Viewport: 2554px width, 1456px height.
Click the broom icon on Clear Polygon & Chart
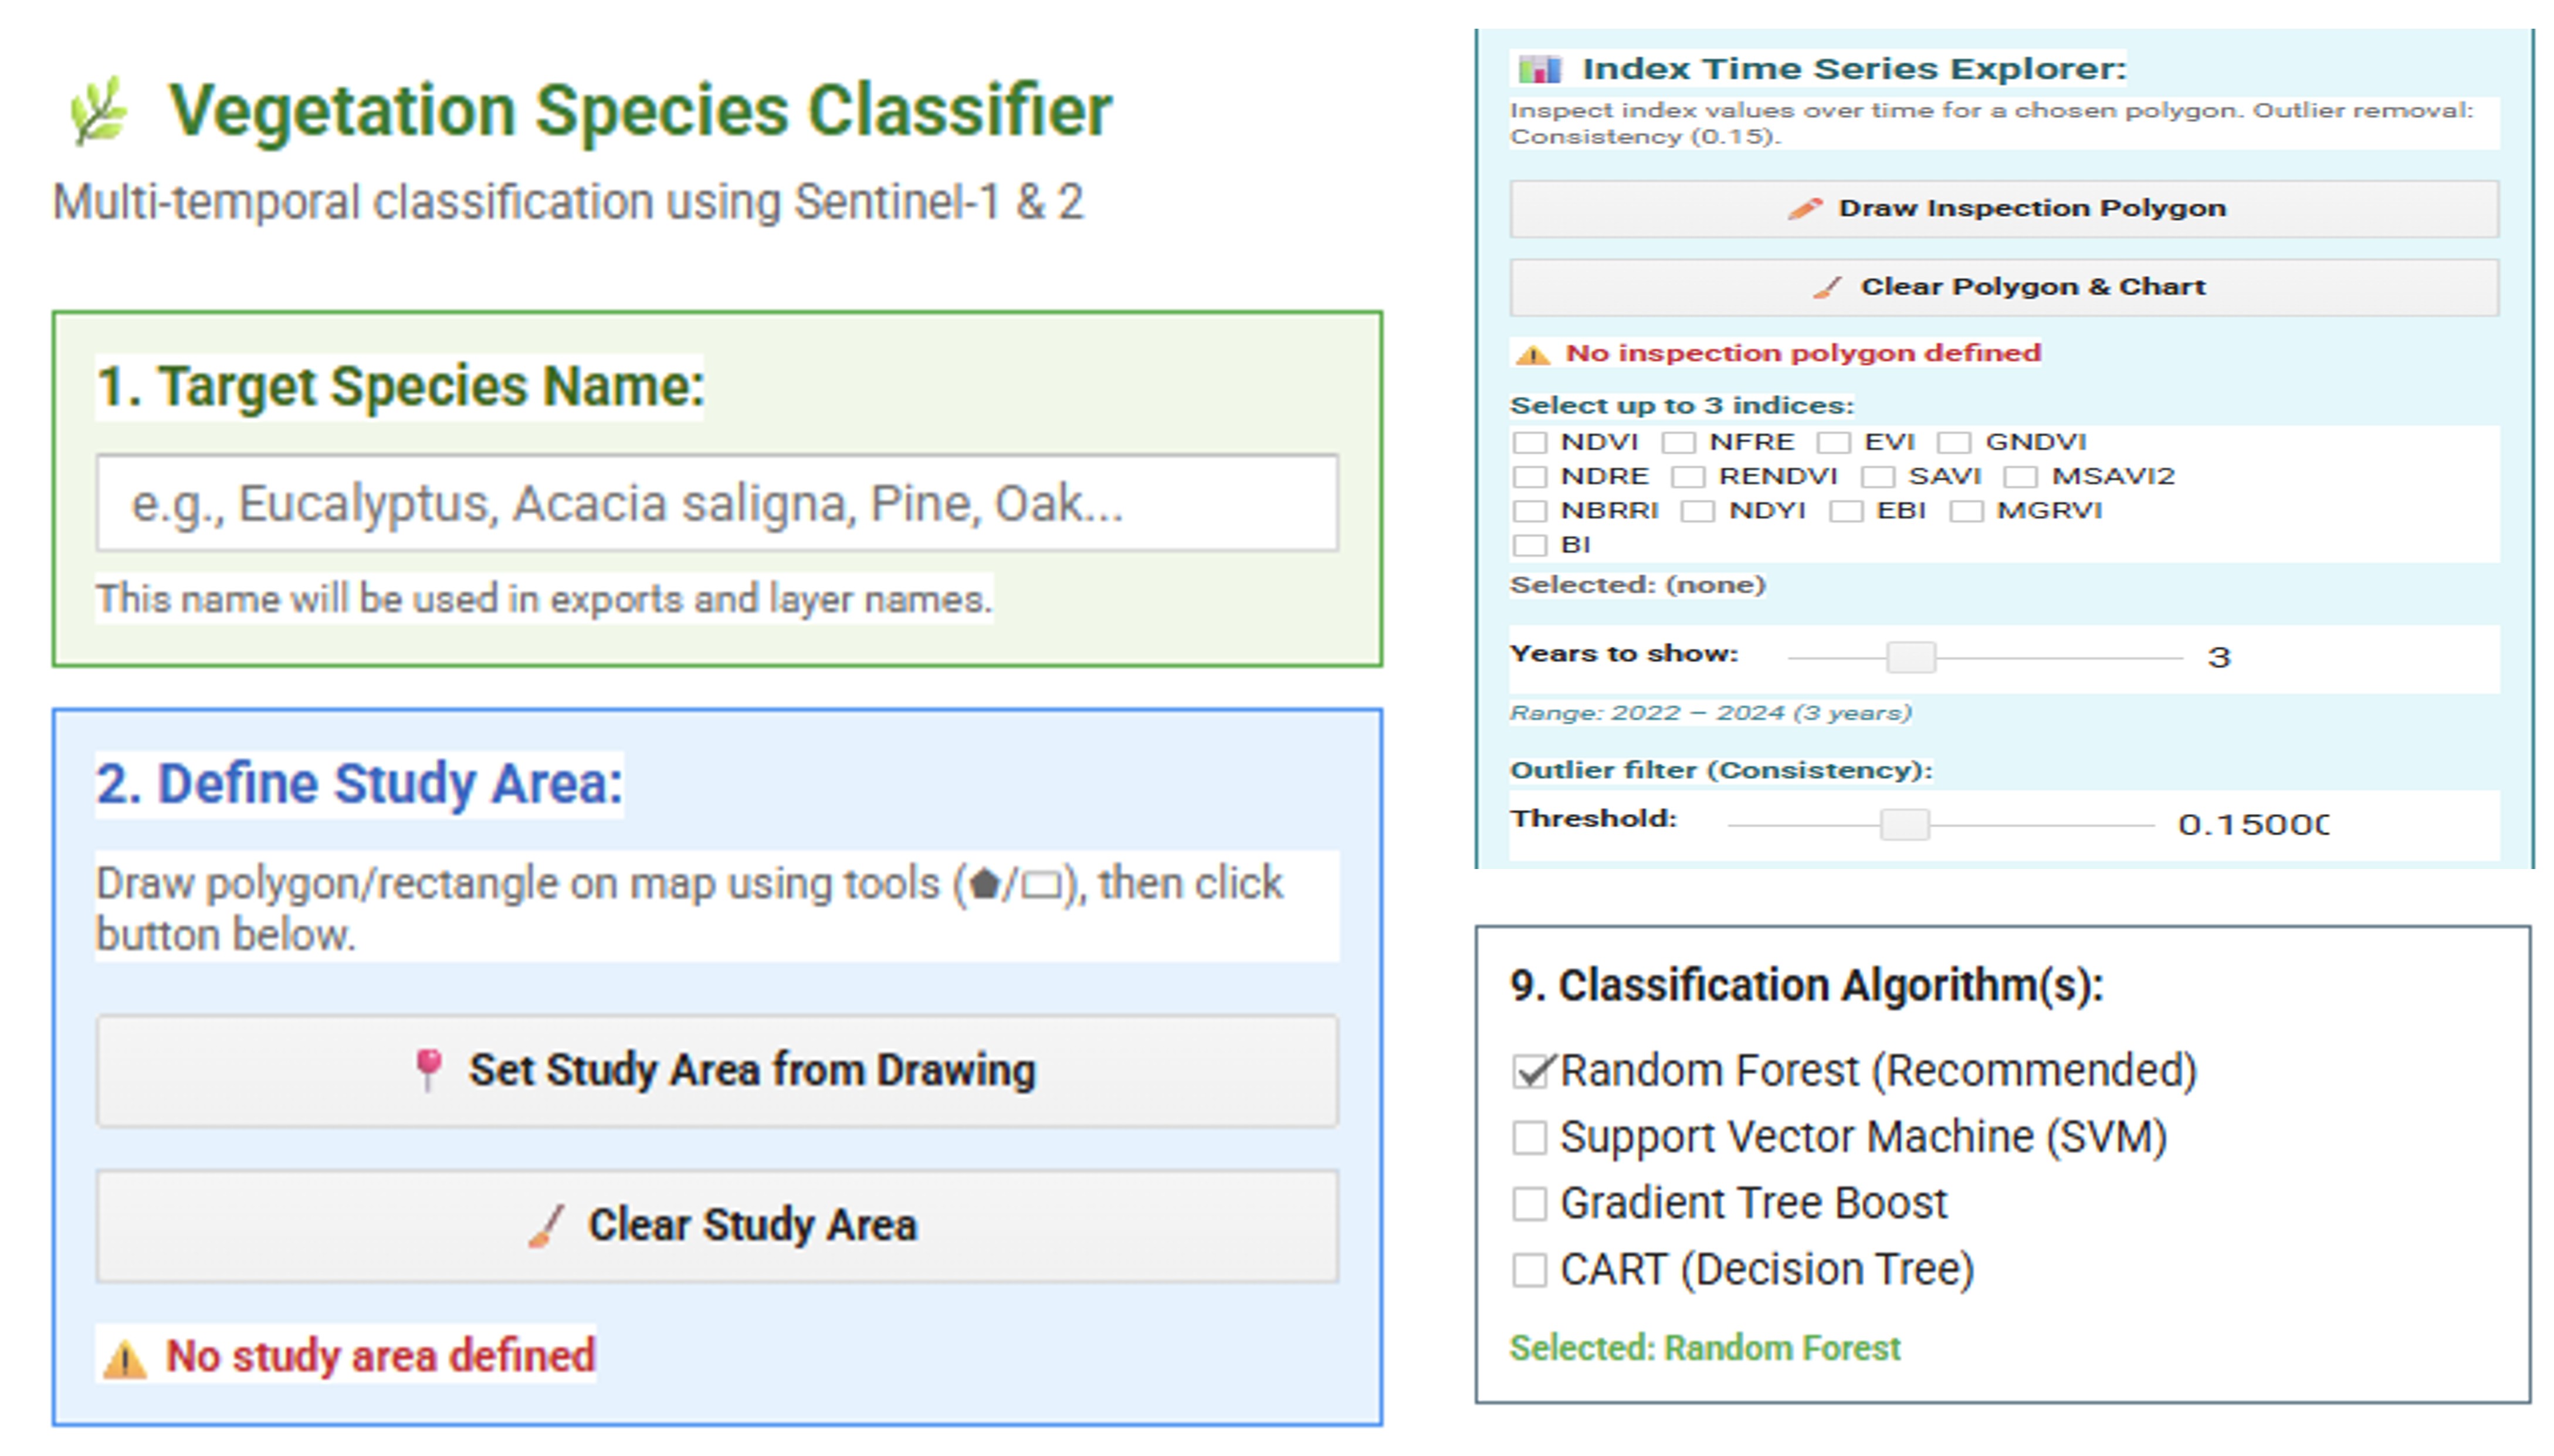[1827, 287]
